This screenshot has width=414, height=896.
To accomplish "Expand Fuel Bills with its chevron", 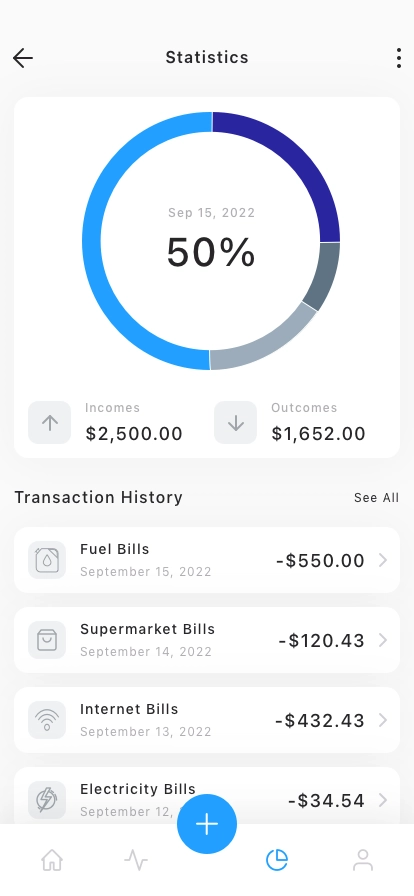I will click(x=383, y=561).
